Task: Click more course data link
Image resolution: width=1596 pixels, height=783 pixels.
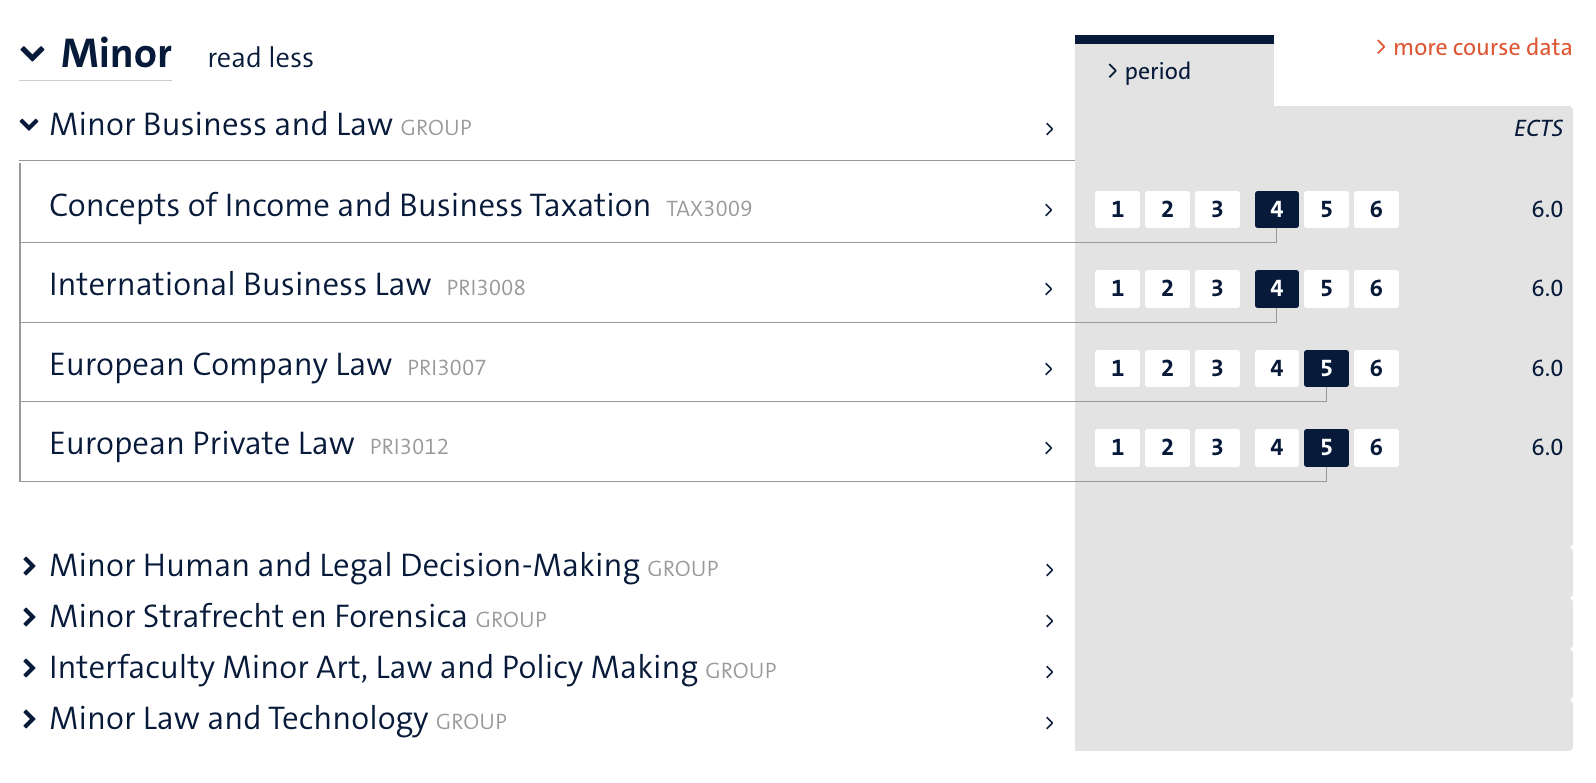Action: pyautogui.click(x=1473, y=47)
